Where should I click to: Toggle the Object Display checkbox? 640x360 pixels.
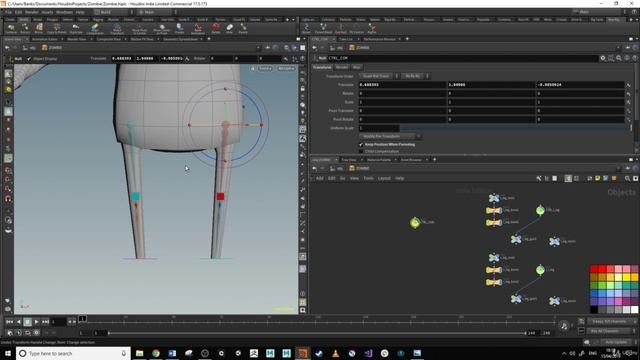[29, 59]
